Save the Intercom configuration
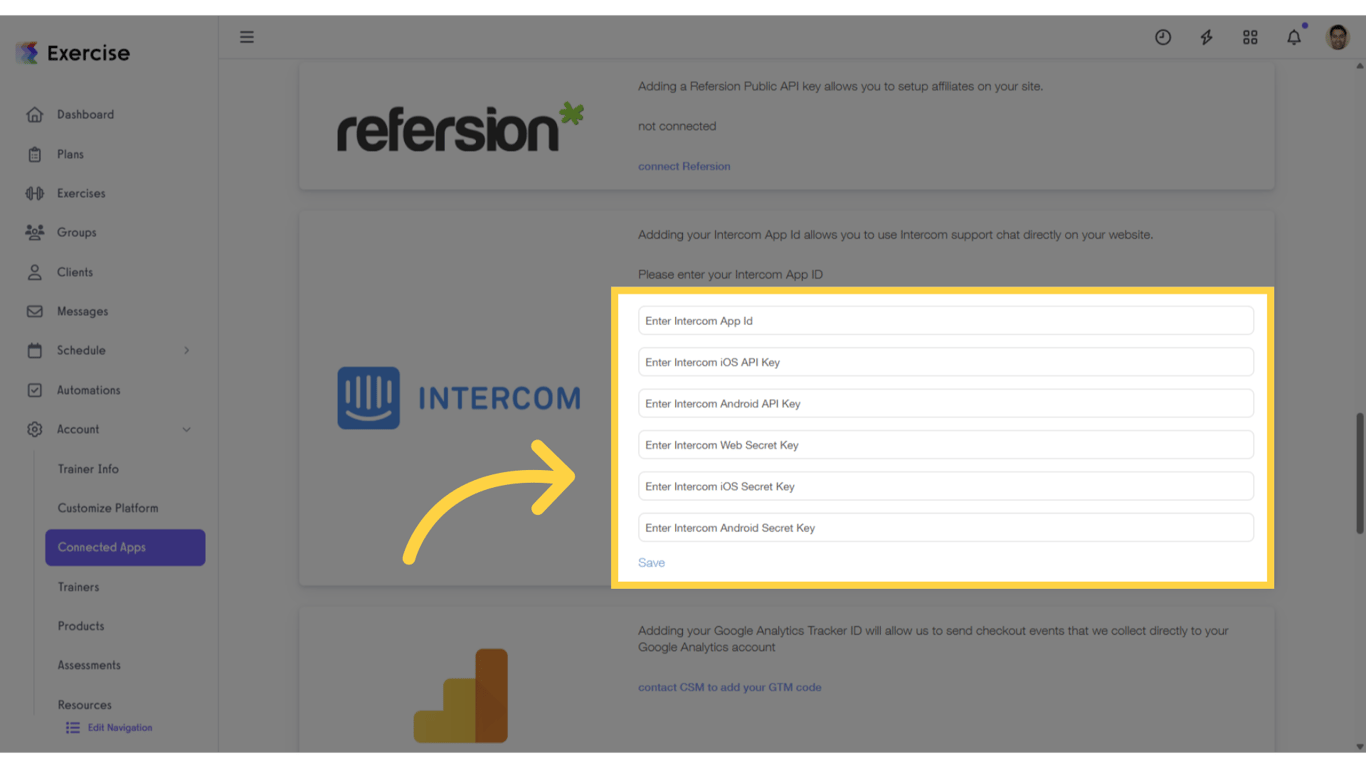The image size is (1366, 768). click(651, 562)
